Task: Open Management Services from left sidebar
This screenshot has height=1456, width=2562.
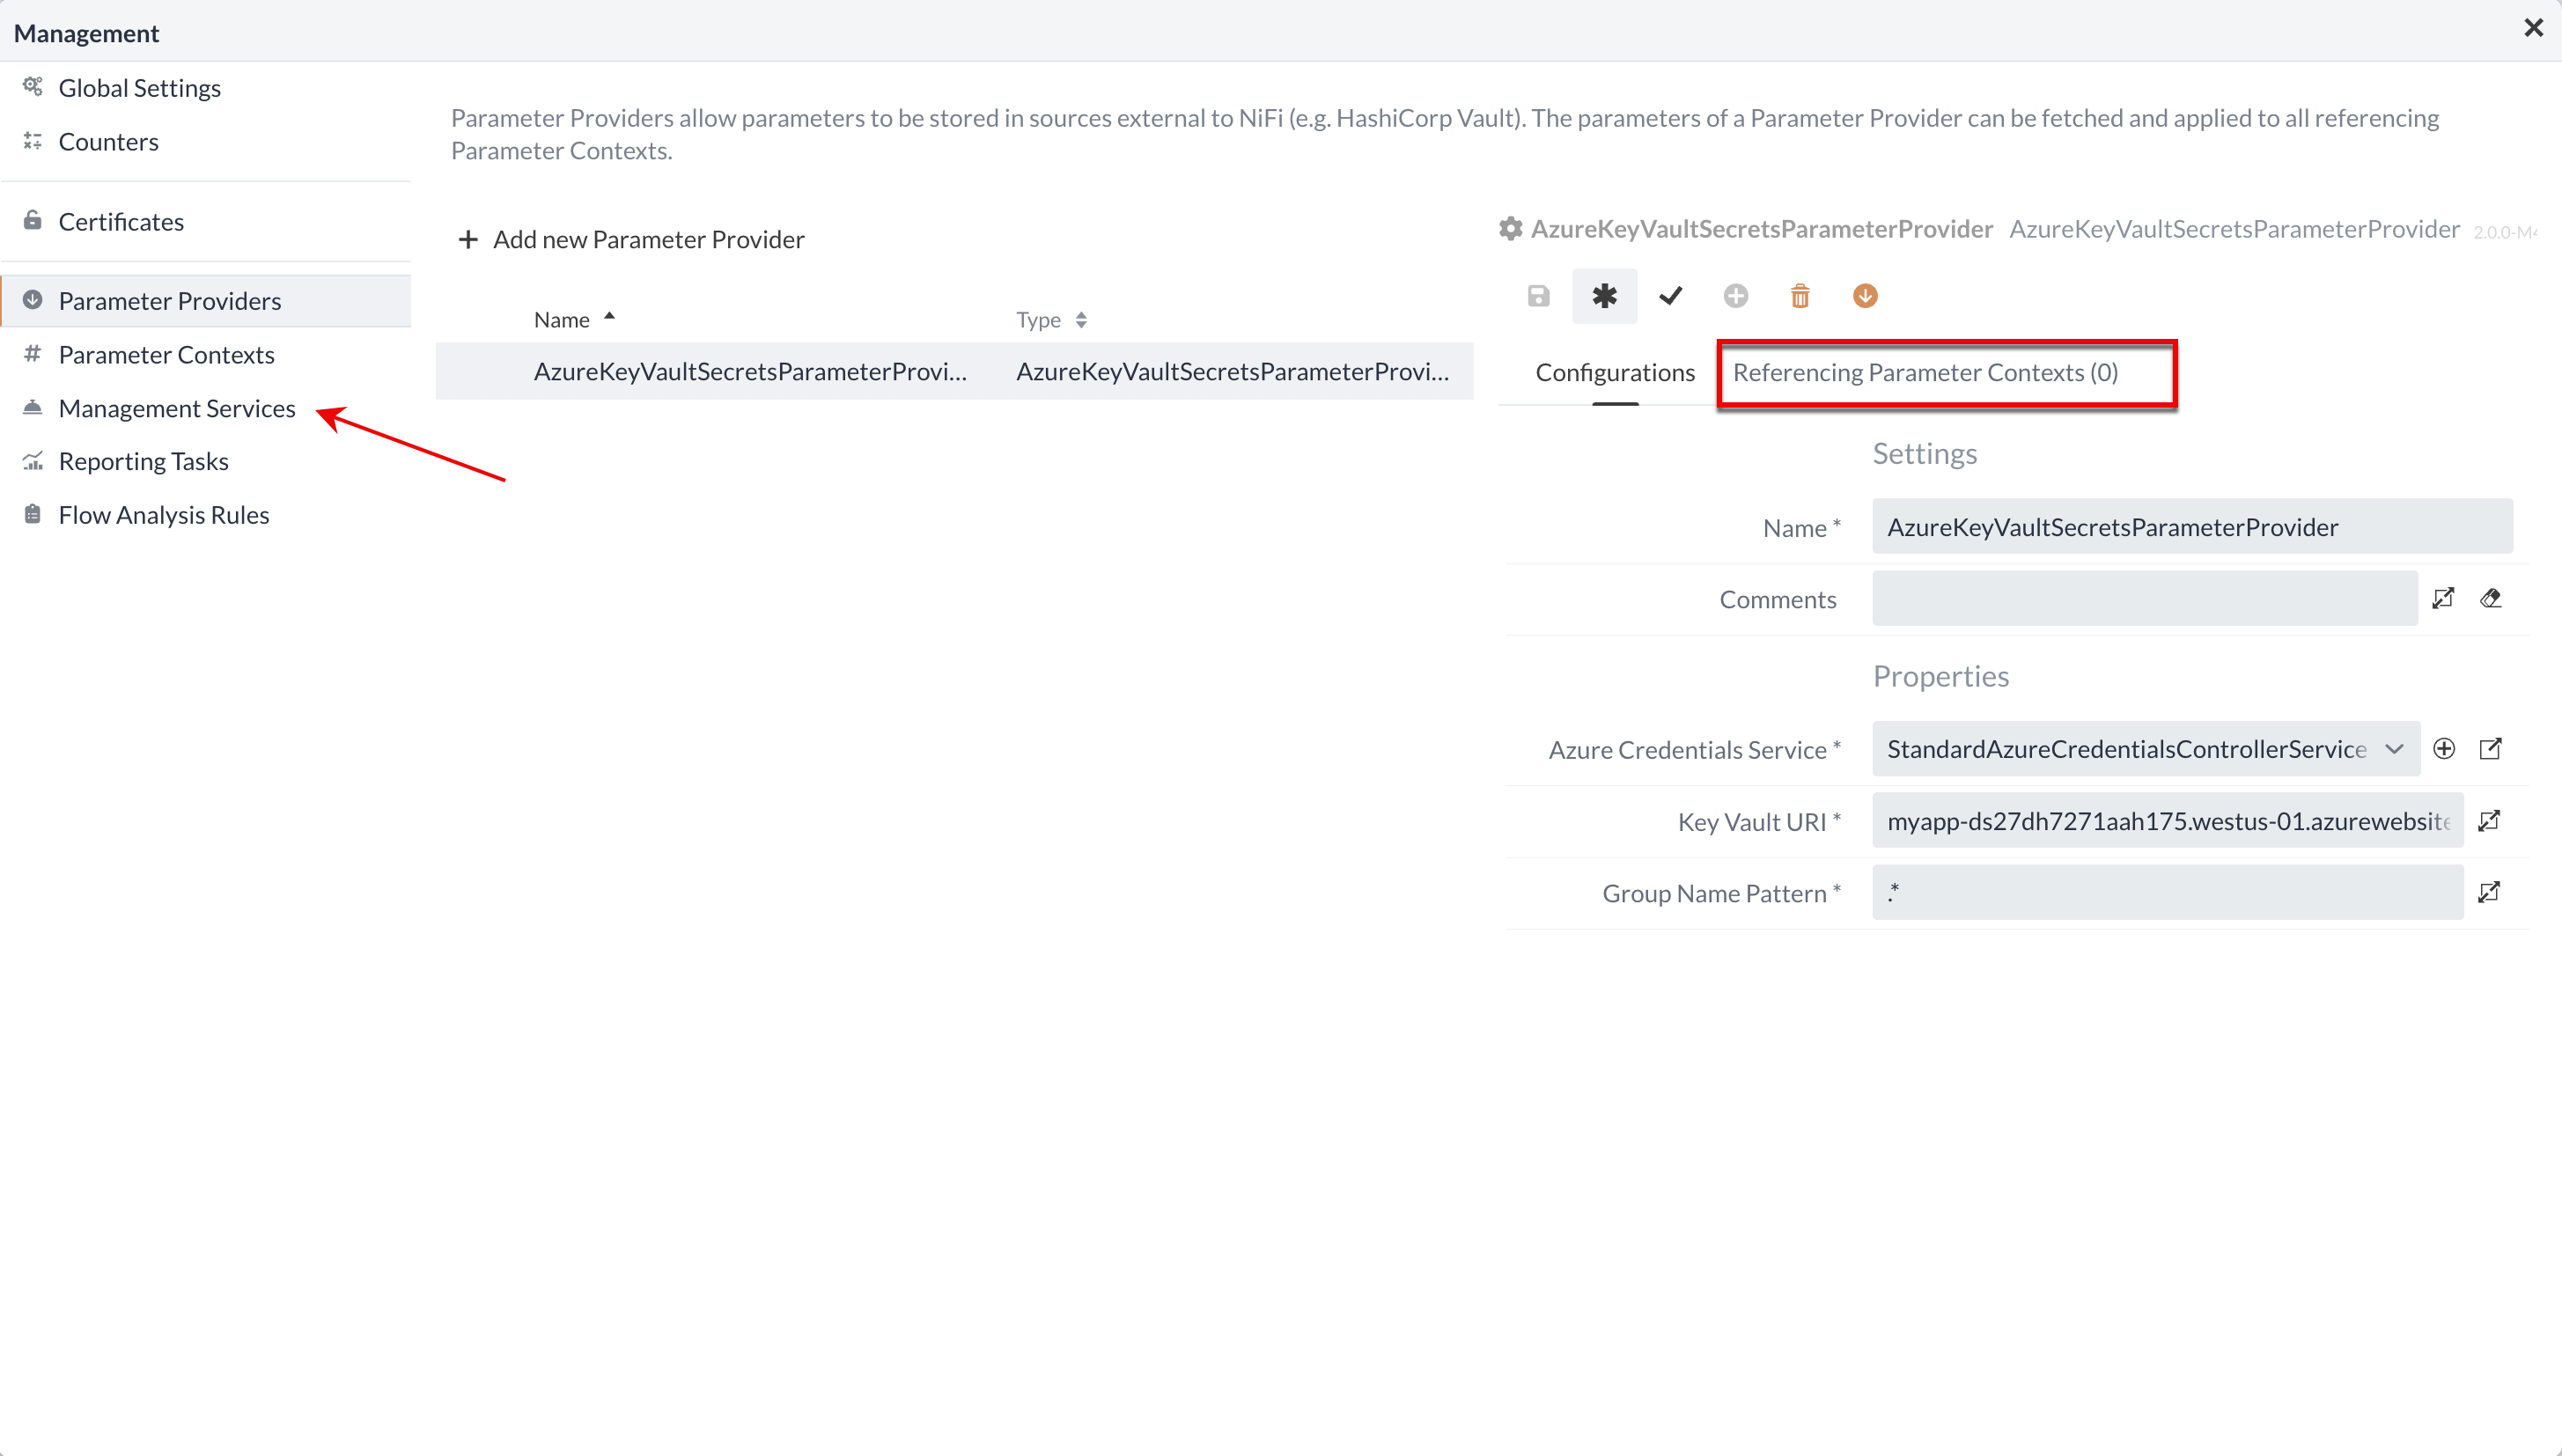Action: (x=178, y=406)
